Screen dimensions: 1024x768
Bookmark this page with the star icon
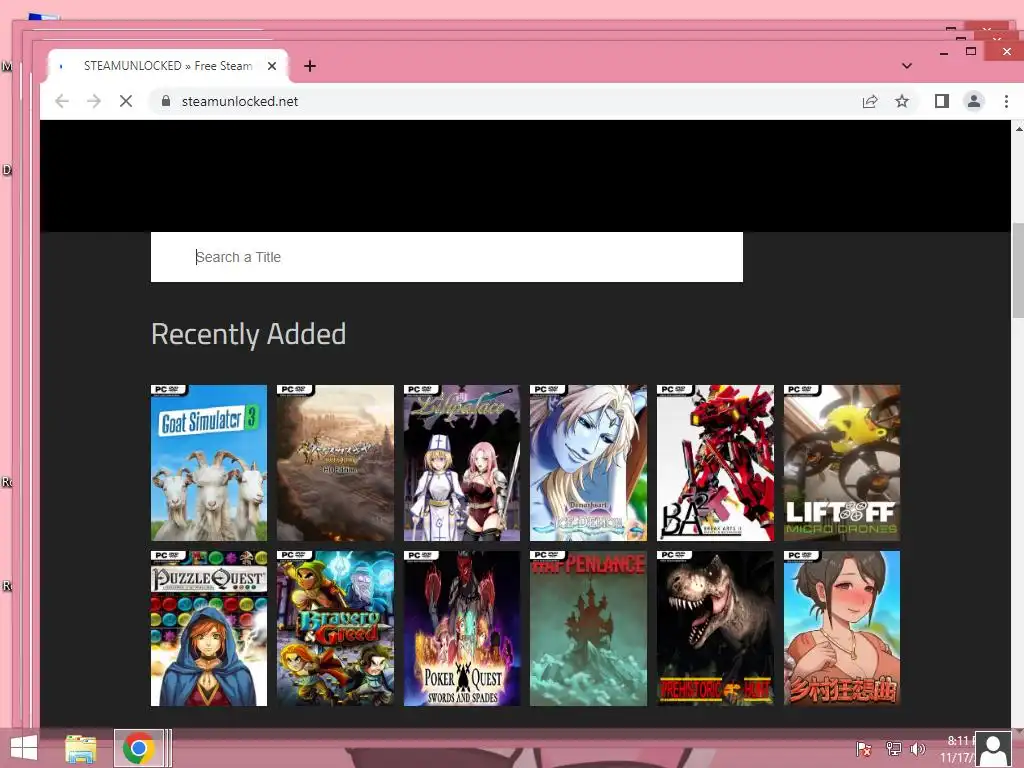point(902,101)
